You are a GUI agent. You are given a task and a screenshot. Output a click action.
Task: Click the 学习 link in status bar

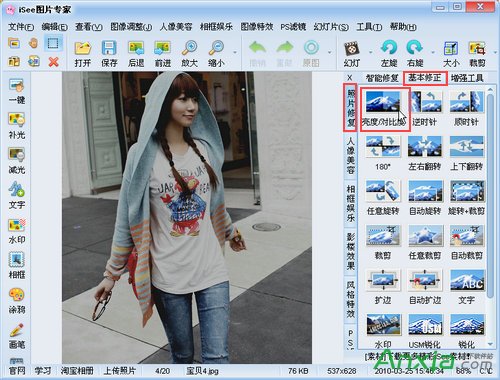coord(43,371)
